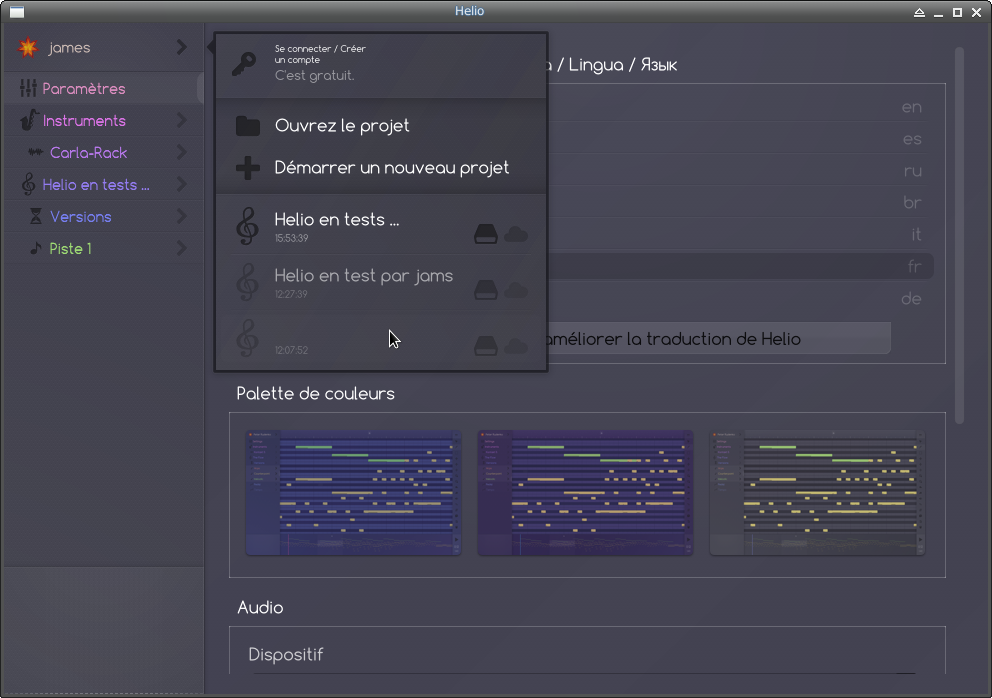Select Piste 1 track in the sidebar

click(x=104, y=248)
